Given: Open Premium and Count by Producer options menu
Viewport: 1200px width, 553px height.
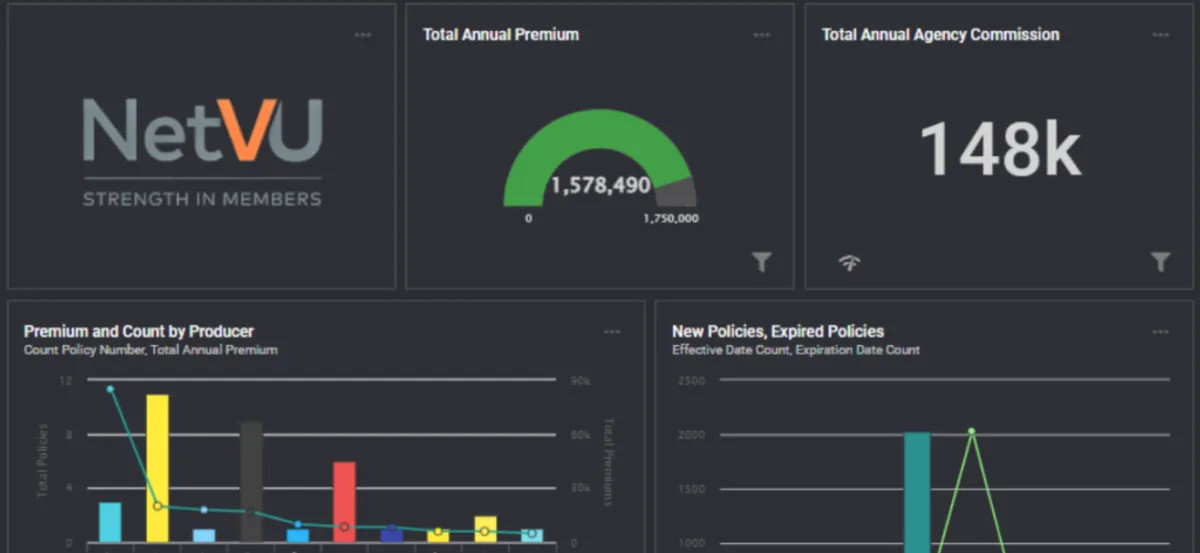Looking at the screenshot, I should coord(612,332).
